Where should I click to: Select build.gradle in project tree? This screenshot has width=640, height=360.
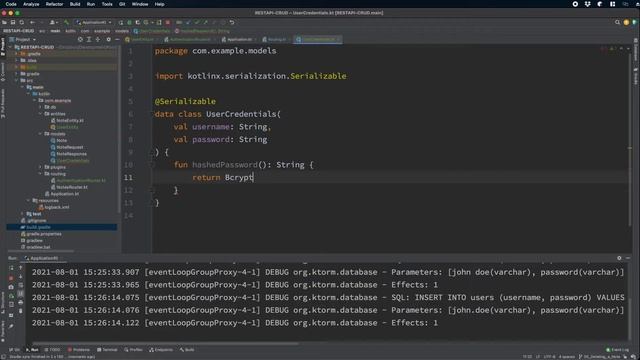(61, 227)
